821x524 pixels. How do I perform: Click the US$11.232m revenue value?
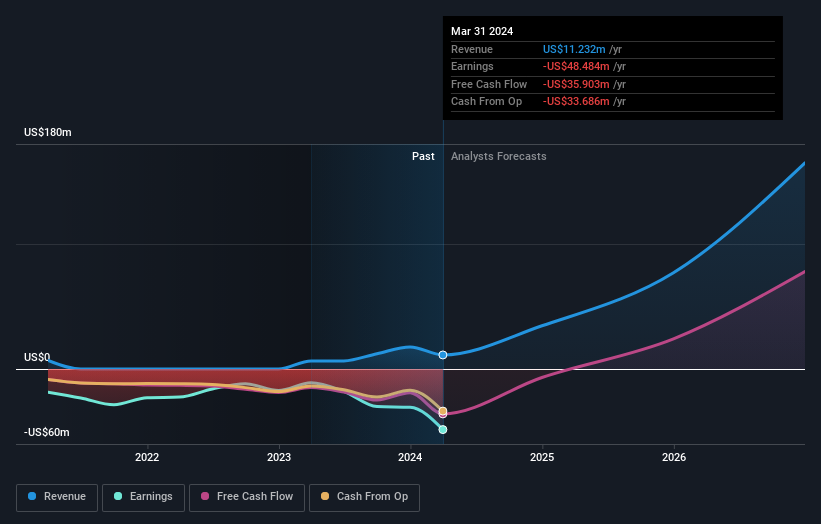tap(574, 49)
